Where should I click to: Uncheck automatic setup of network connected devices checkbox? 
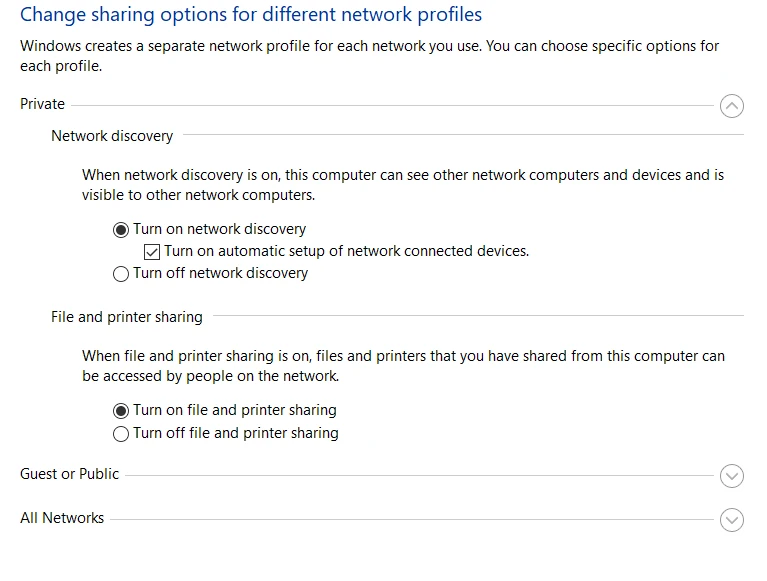(152, 252)
